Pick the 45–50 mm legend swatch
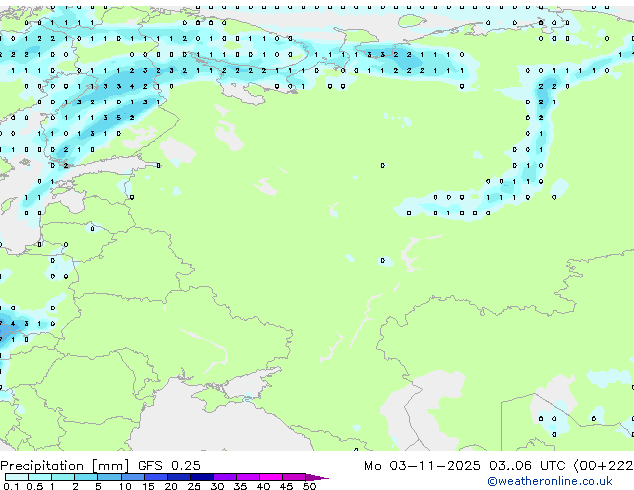This screenshot has height=490, width=634. tap(294, 477)
